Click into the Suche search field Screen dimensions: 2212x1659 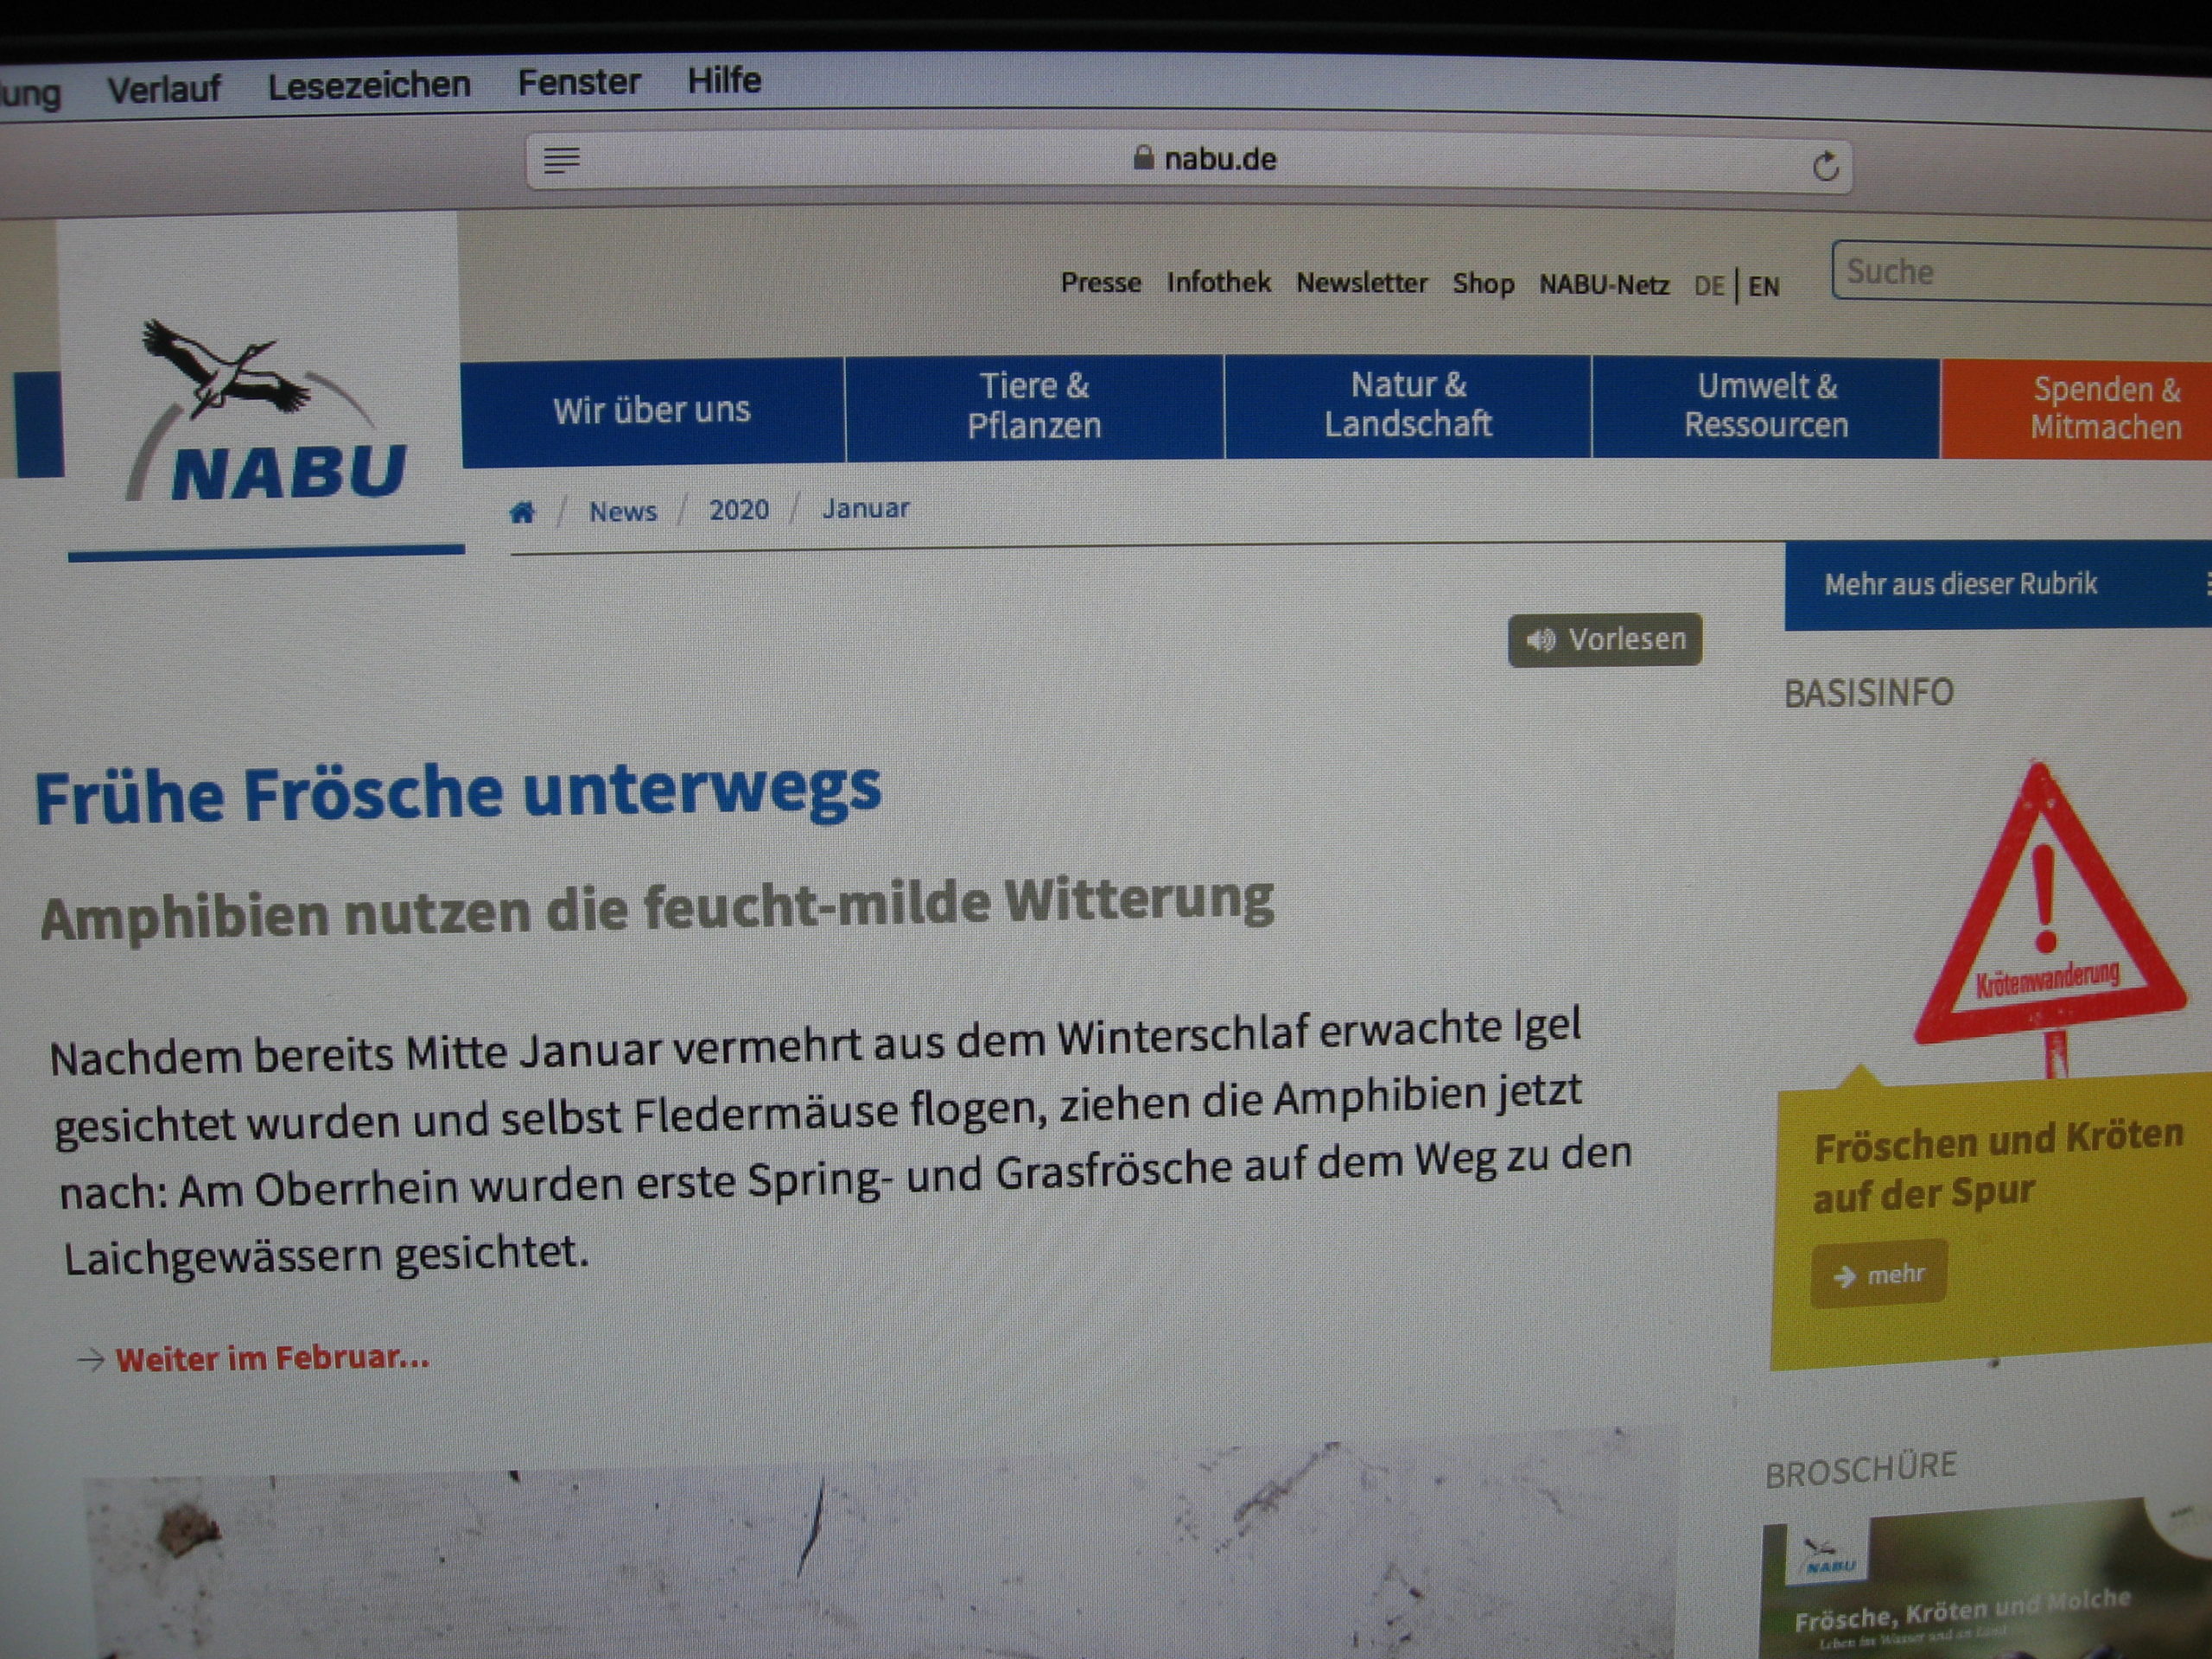point(2022,272)
